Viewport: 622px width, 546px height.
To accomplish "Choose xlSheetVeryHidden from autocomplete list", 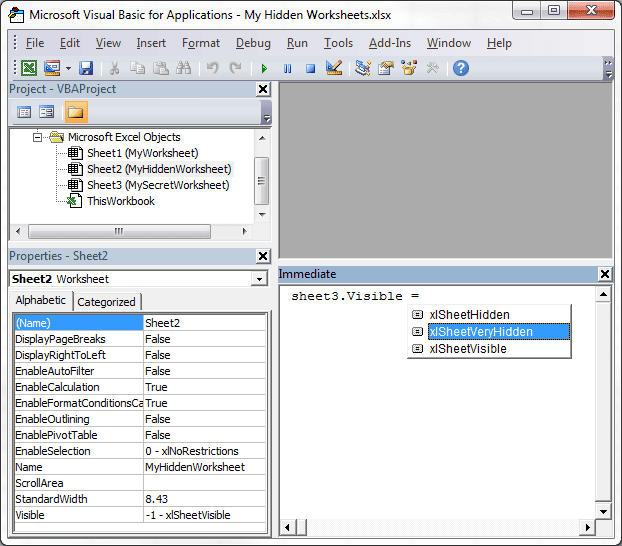I will [490, 332].
